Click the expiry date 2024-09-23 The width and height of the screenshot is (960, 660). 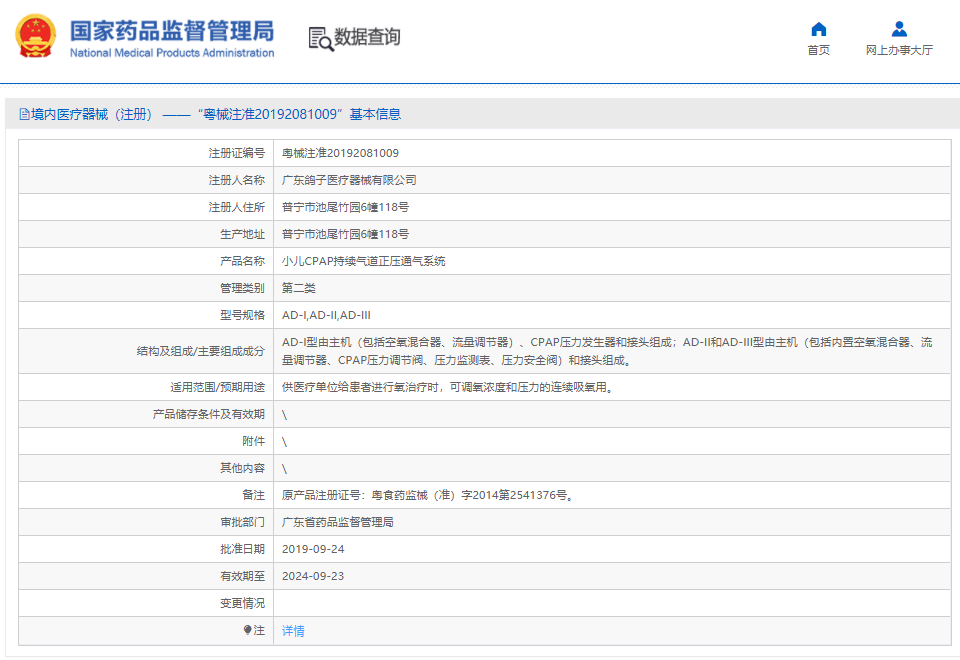(313, 576)
